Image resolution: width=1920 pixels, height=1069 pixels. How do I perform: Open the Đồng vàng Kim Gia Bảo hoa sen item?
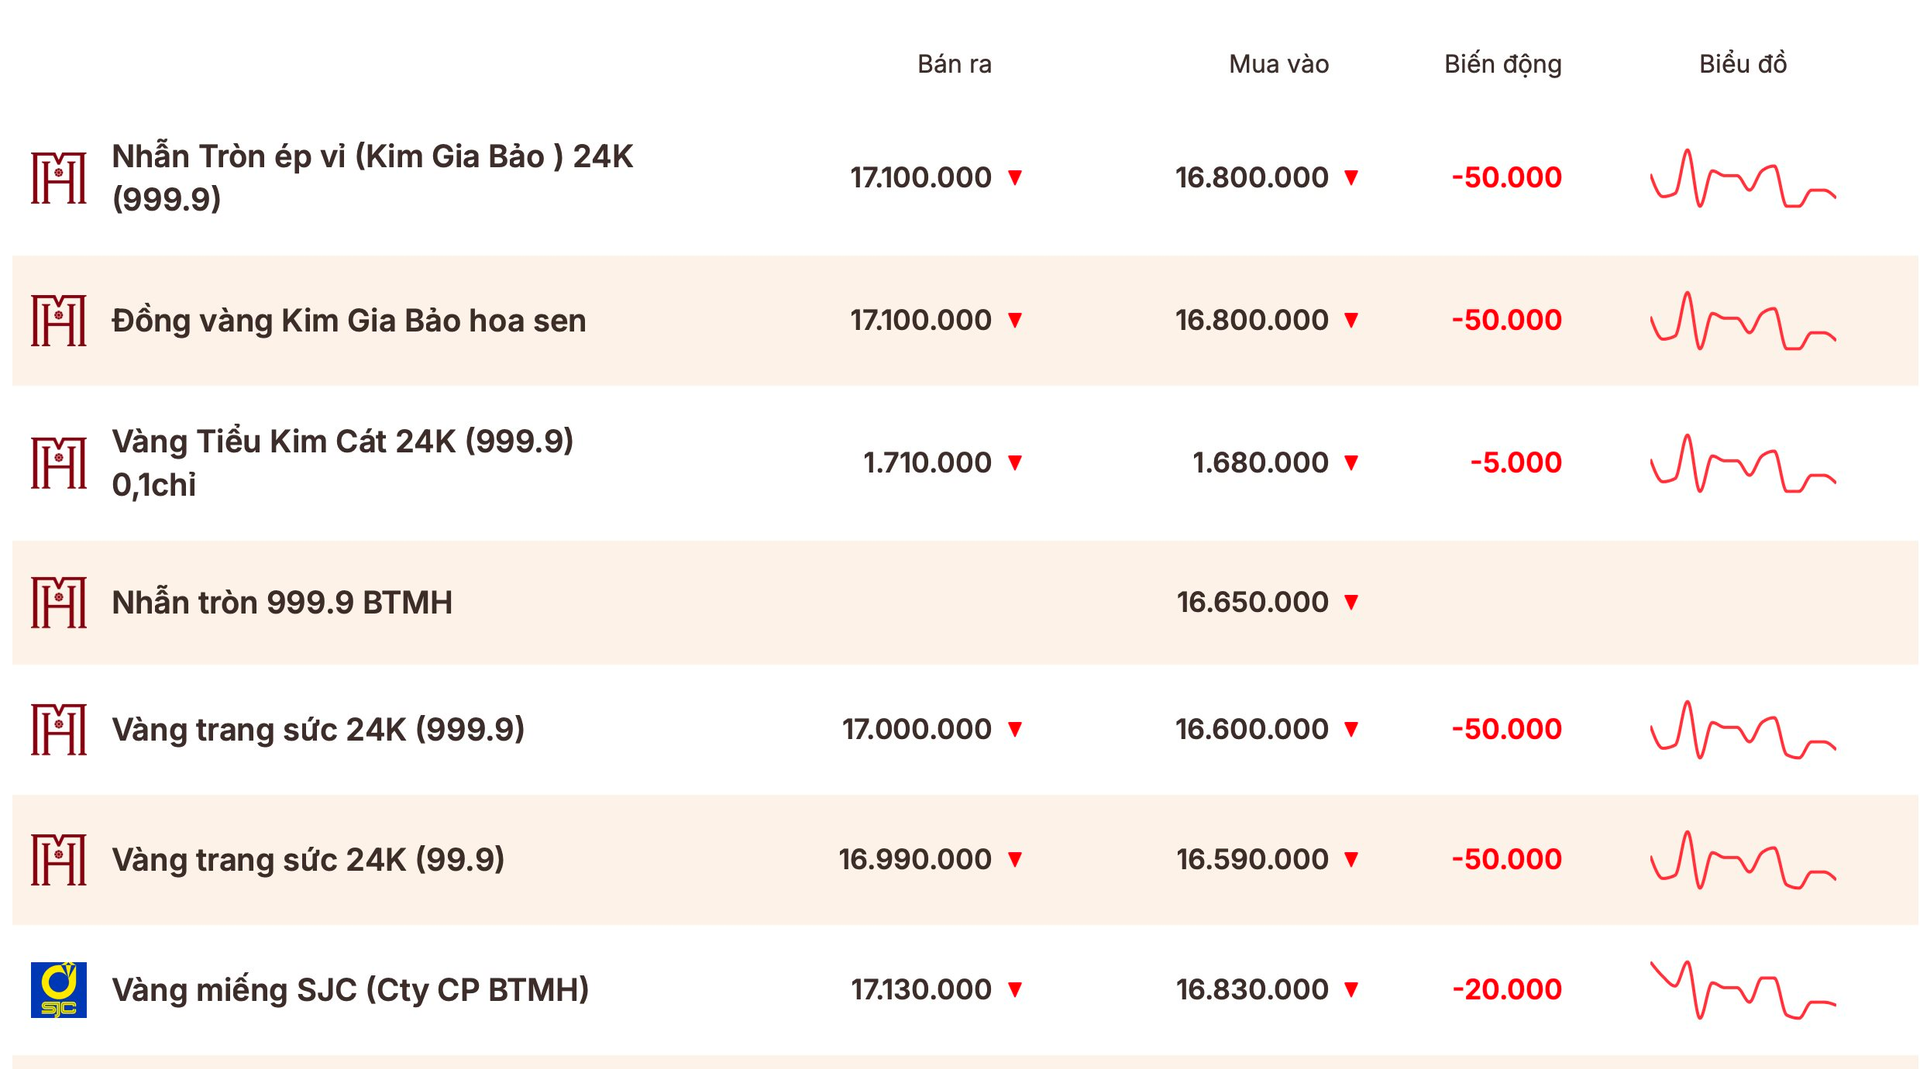click(348, 320)
